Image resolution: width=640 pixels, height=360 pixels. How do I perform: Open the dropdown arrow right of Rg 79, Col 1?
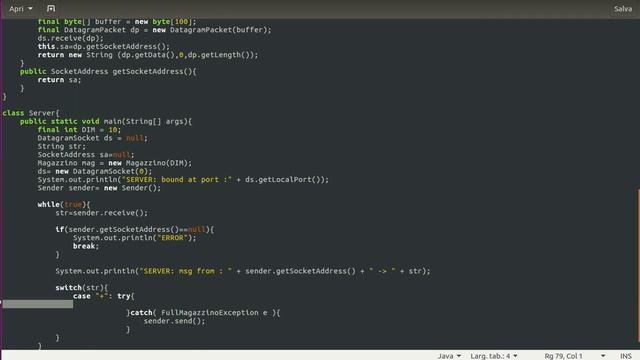603,356
